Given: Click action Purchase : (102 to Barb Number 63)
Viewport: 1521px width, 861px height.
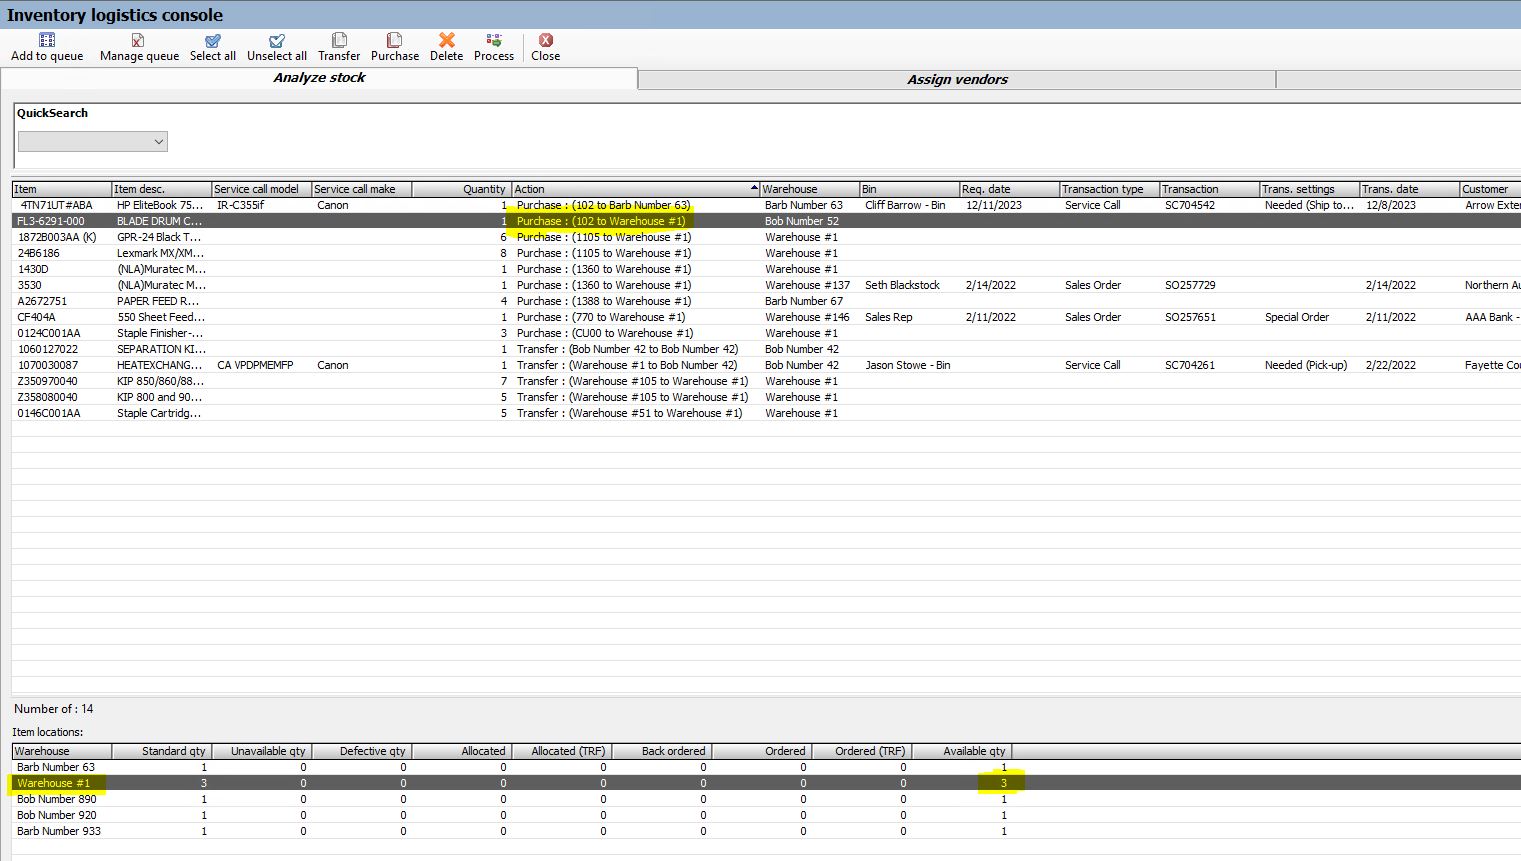Looking at the screenshot, I should pyautogui.click(x=603, y=205).
